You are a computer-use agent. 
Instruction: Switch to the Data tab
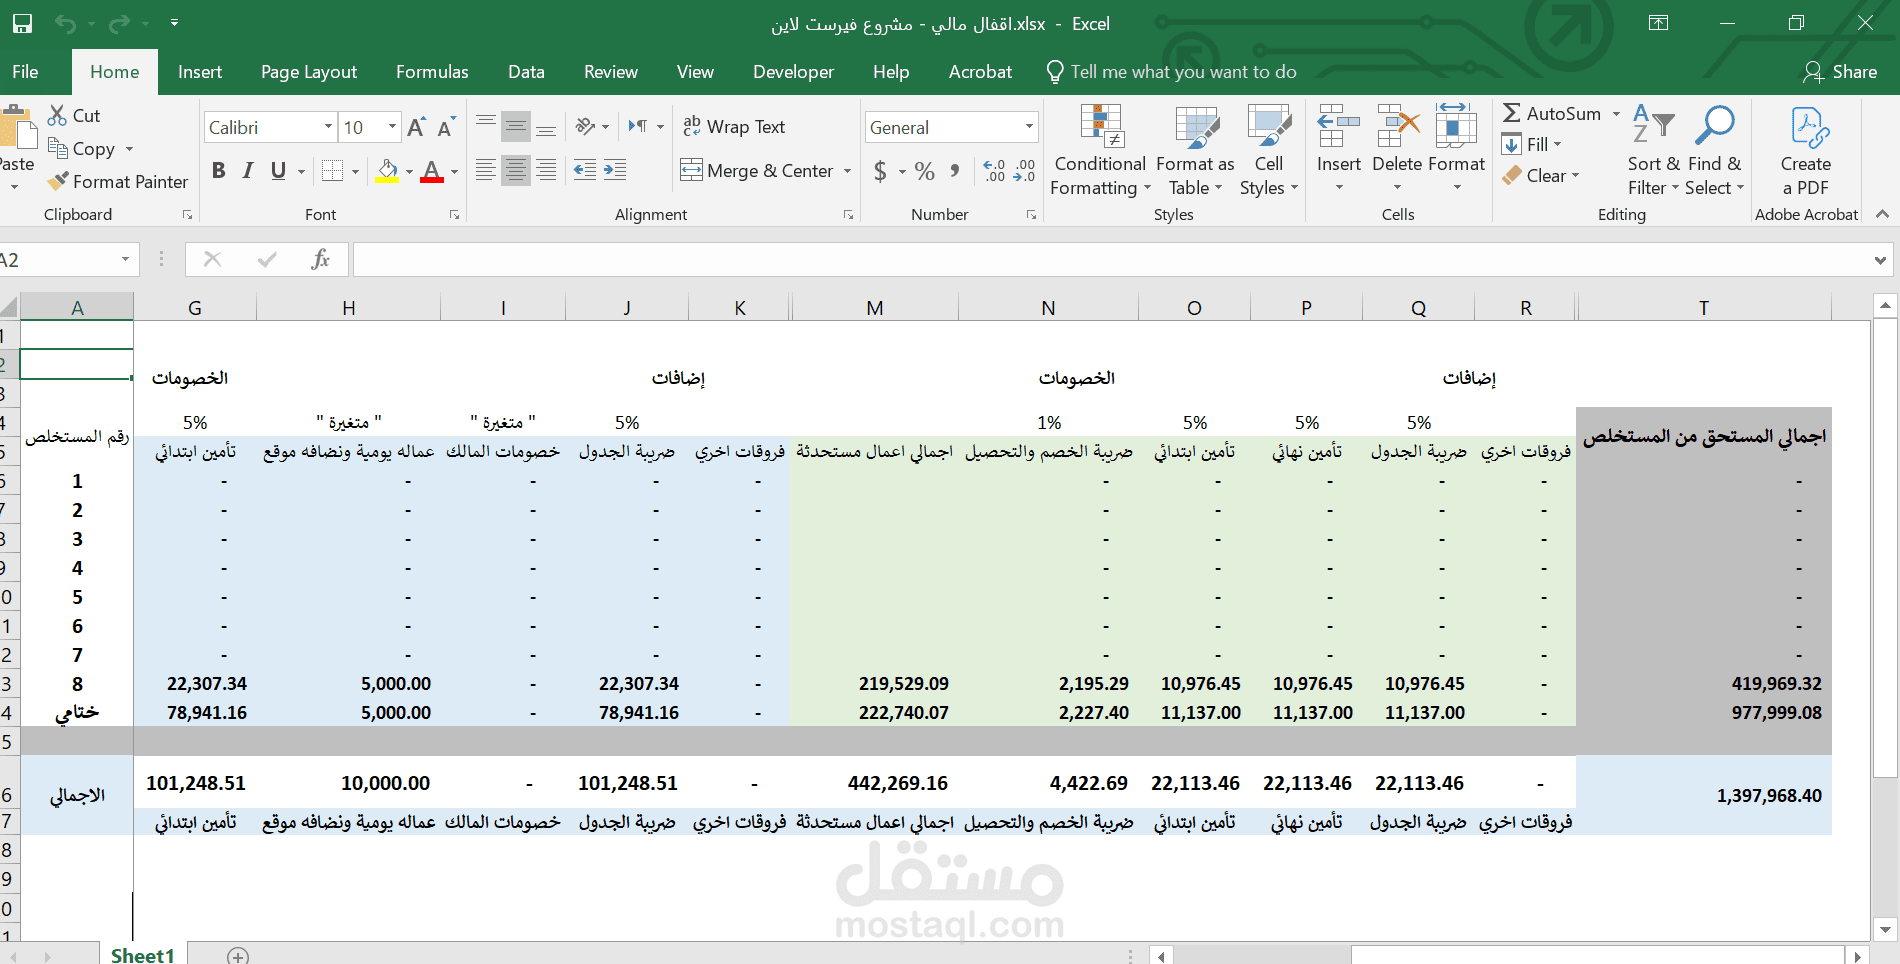526,72
